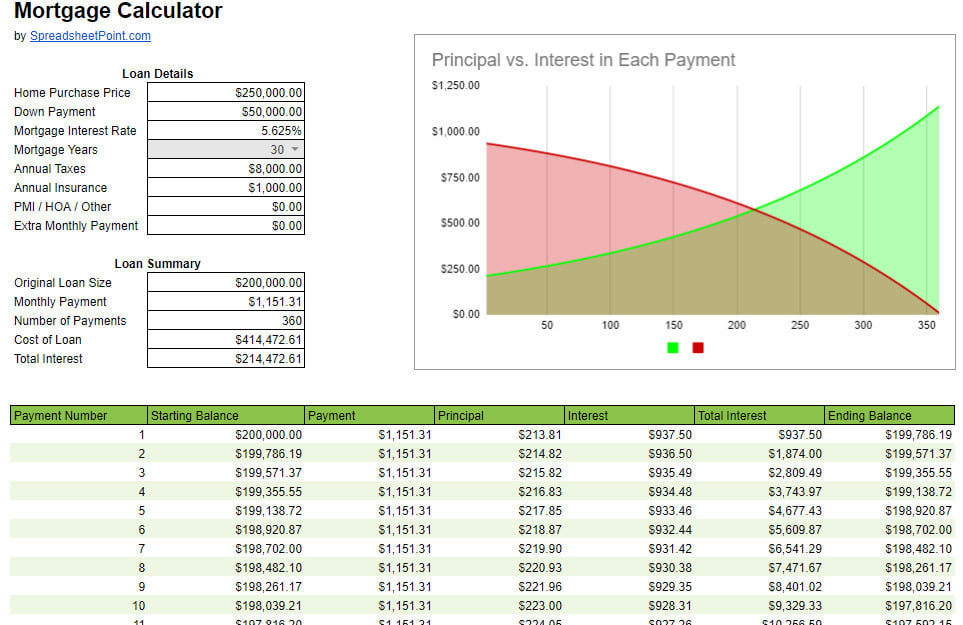Click the 200 x-axis label on chart
This screenshot has height=625, width=963.
(x=736, y=325)
